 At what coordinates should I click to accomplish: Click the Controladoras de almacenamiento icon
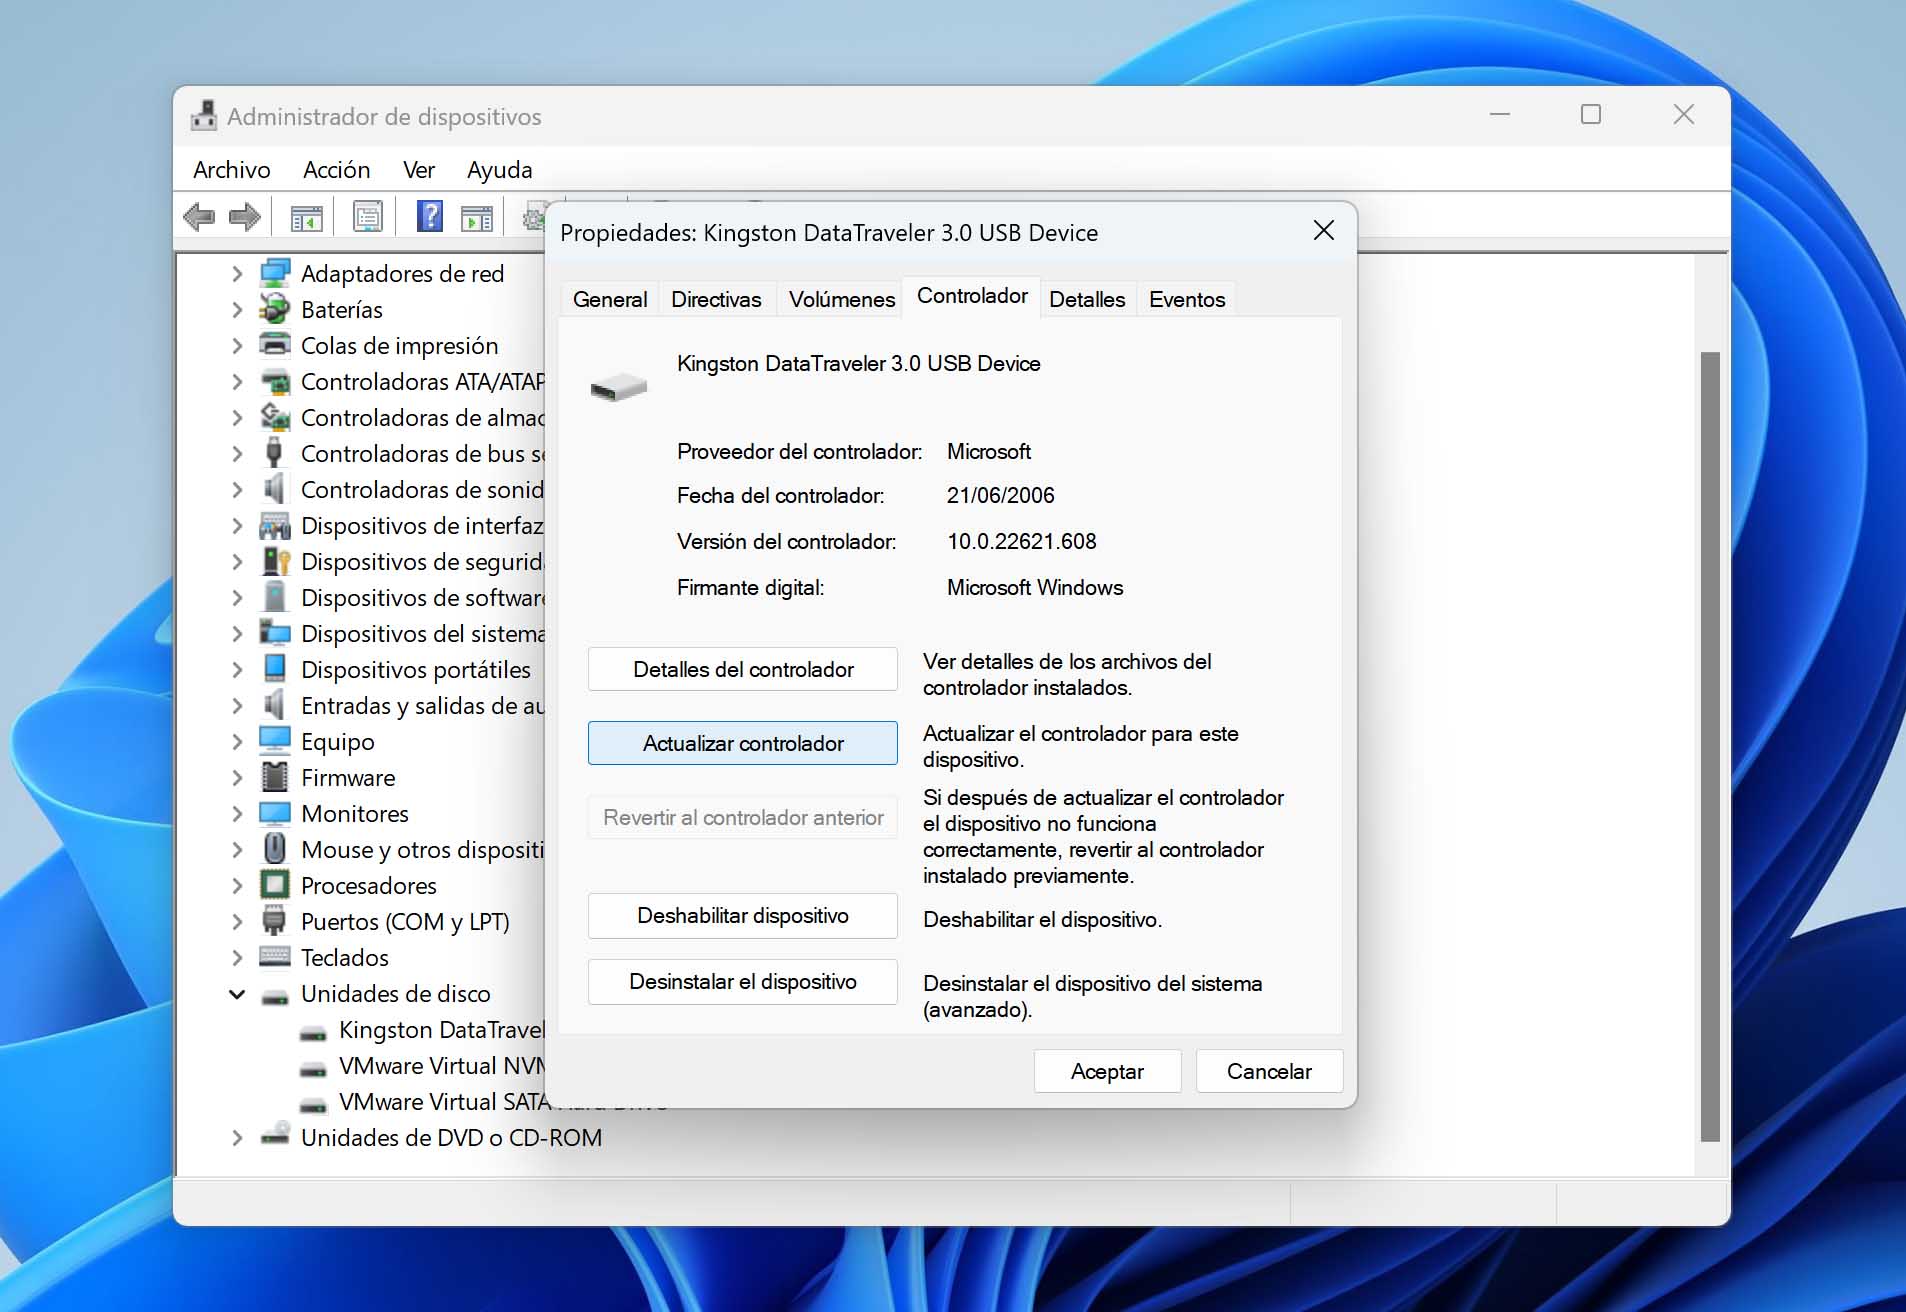pyautogui.click(x=275, y=417)
